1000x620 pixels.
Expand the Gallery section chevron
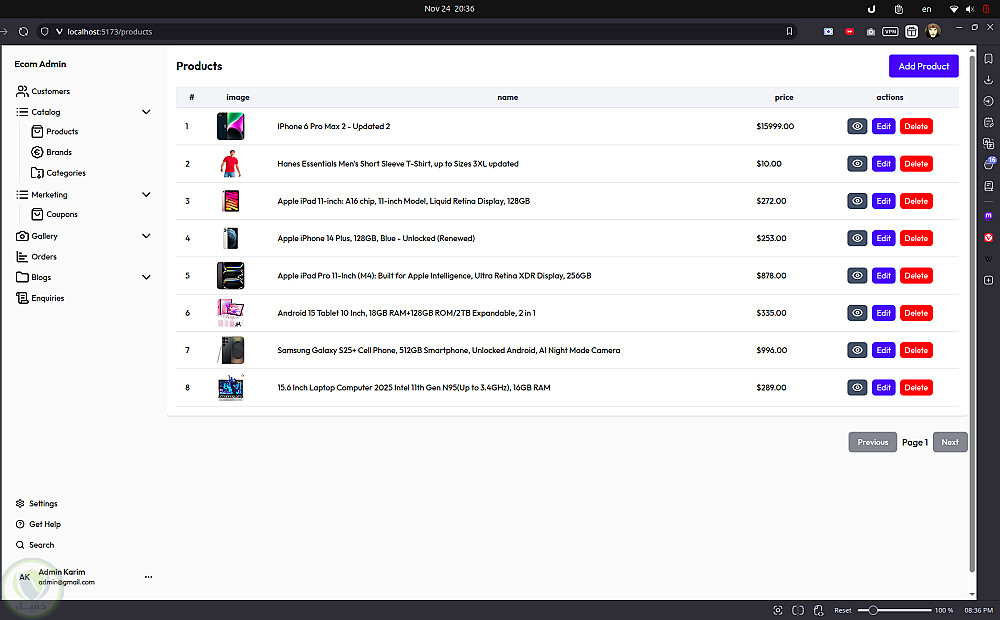point(146,236)
